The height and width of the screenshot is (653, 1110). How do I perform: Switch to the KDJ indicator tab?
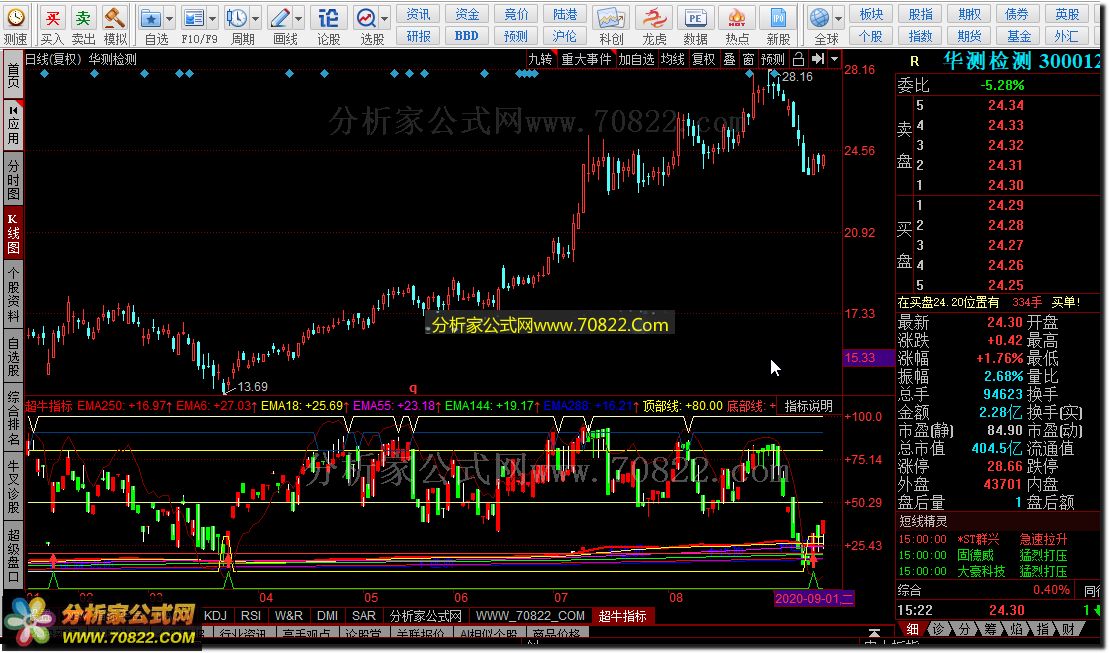(x=215, y=615)
